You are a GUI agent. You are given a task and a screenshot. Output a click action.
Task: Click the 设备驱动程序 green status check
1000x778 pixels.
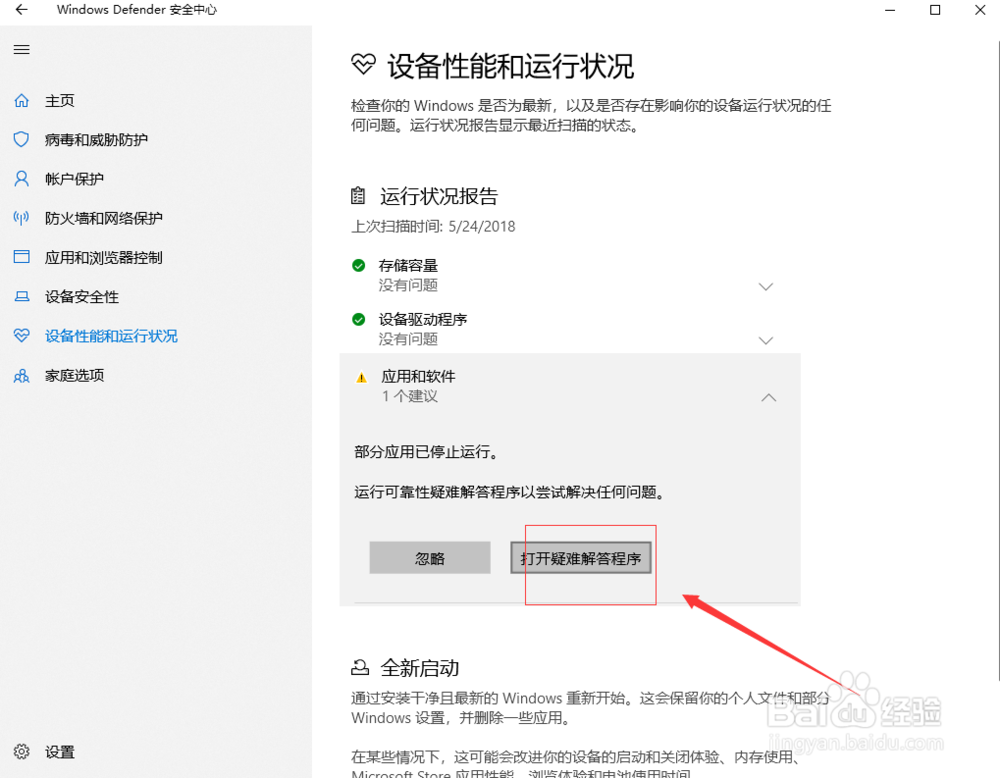click(360, 319)
